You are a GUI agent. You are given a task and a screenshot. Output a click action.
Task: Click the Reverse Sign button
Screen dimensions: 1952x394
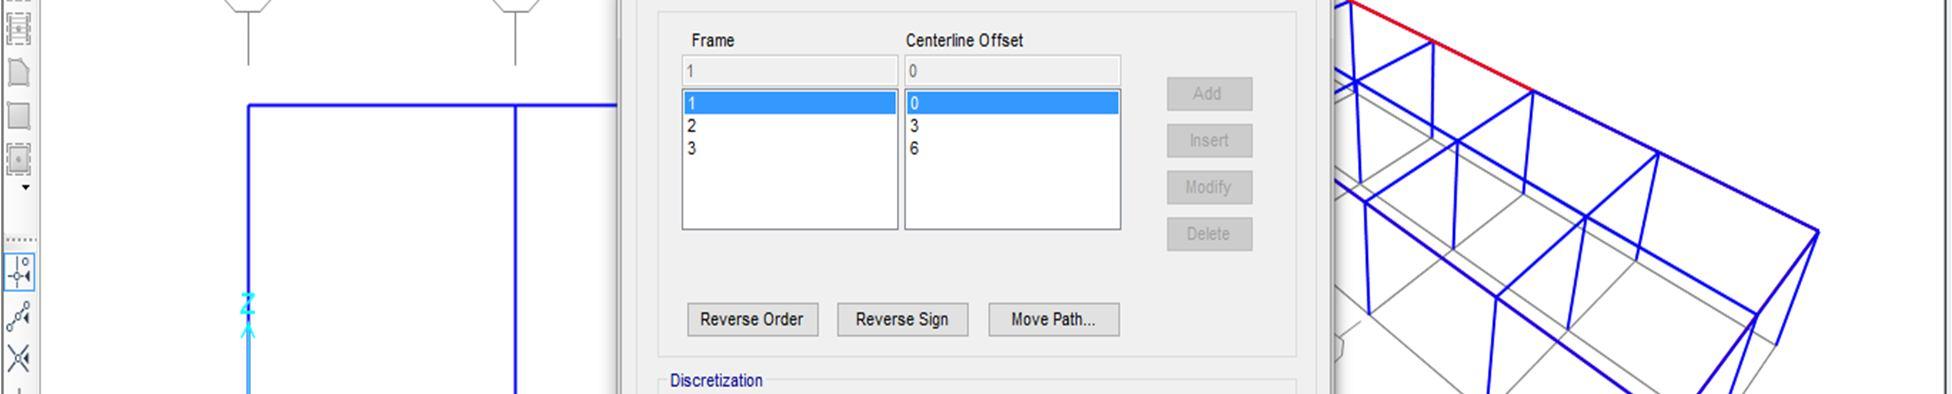point(902,320)
